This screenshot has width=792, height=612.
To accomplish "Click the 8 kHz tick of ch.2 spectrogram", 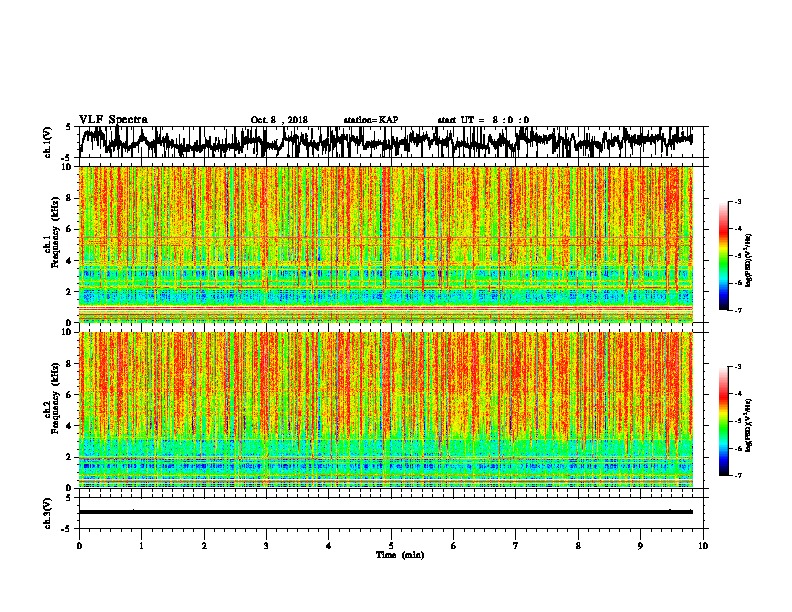I will click(x=70, y=364).
